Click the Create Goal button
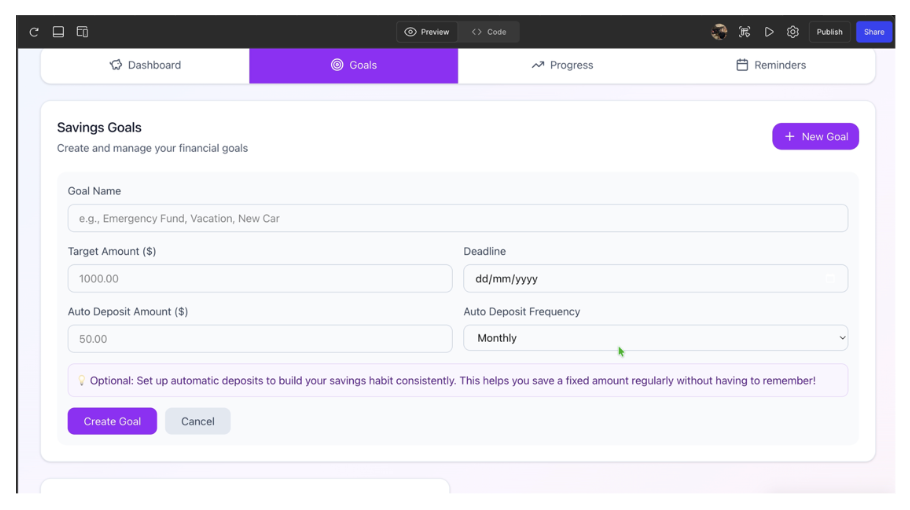This screenshot has width=910, height=510. pos(112,421)
